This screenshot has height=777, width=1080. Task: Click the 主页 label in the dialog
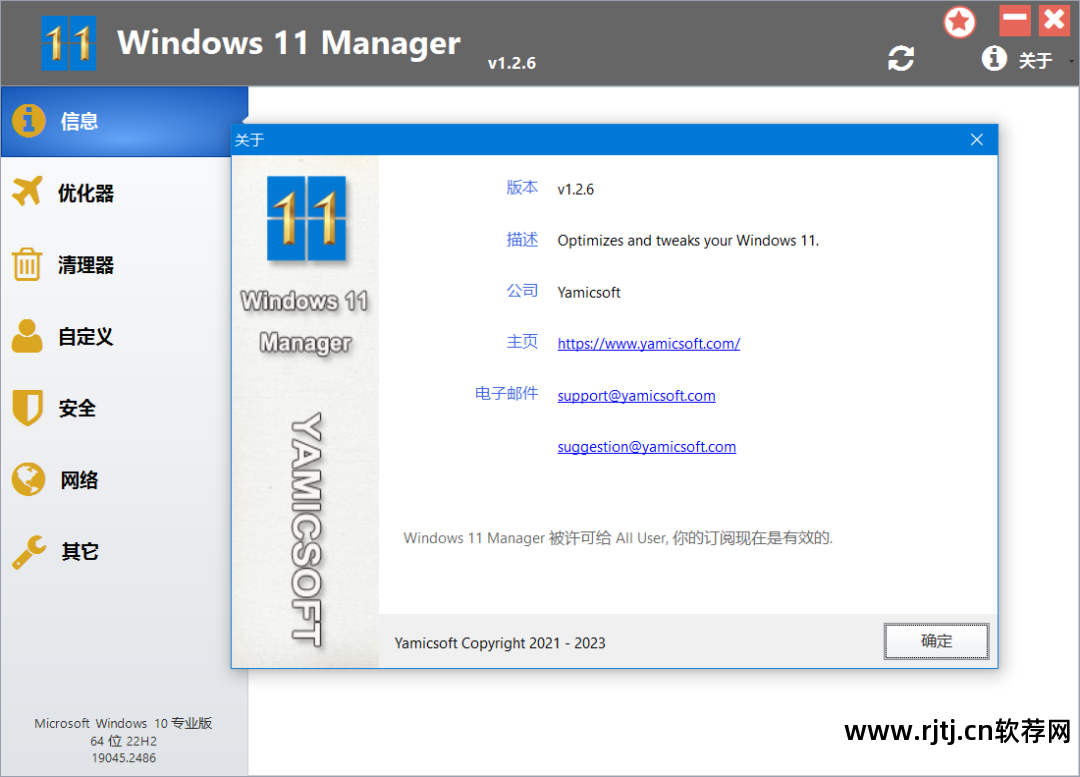[522, 342]
